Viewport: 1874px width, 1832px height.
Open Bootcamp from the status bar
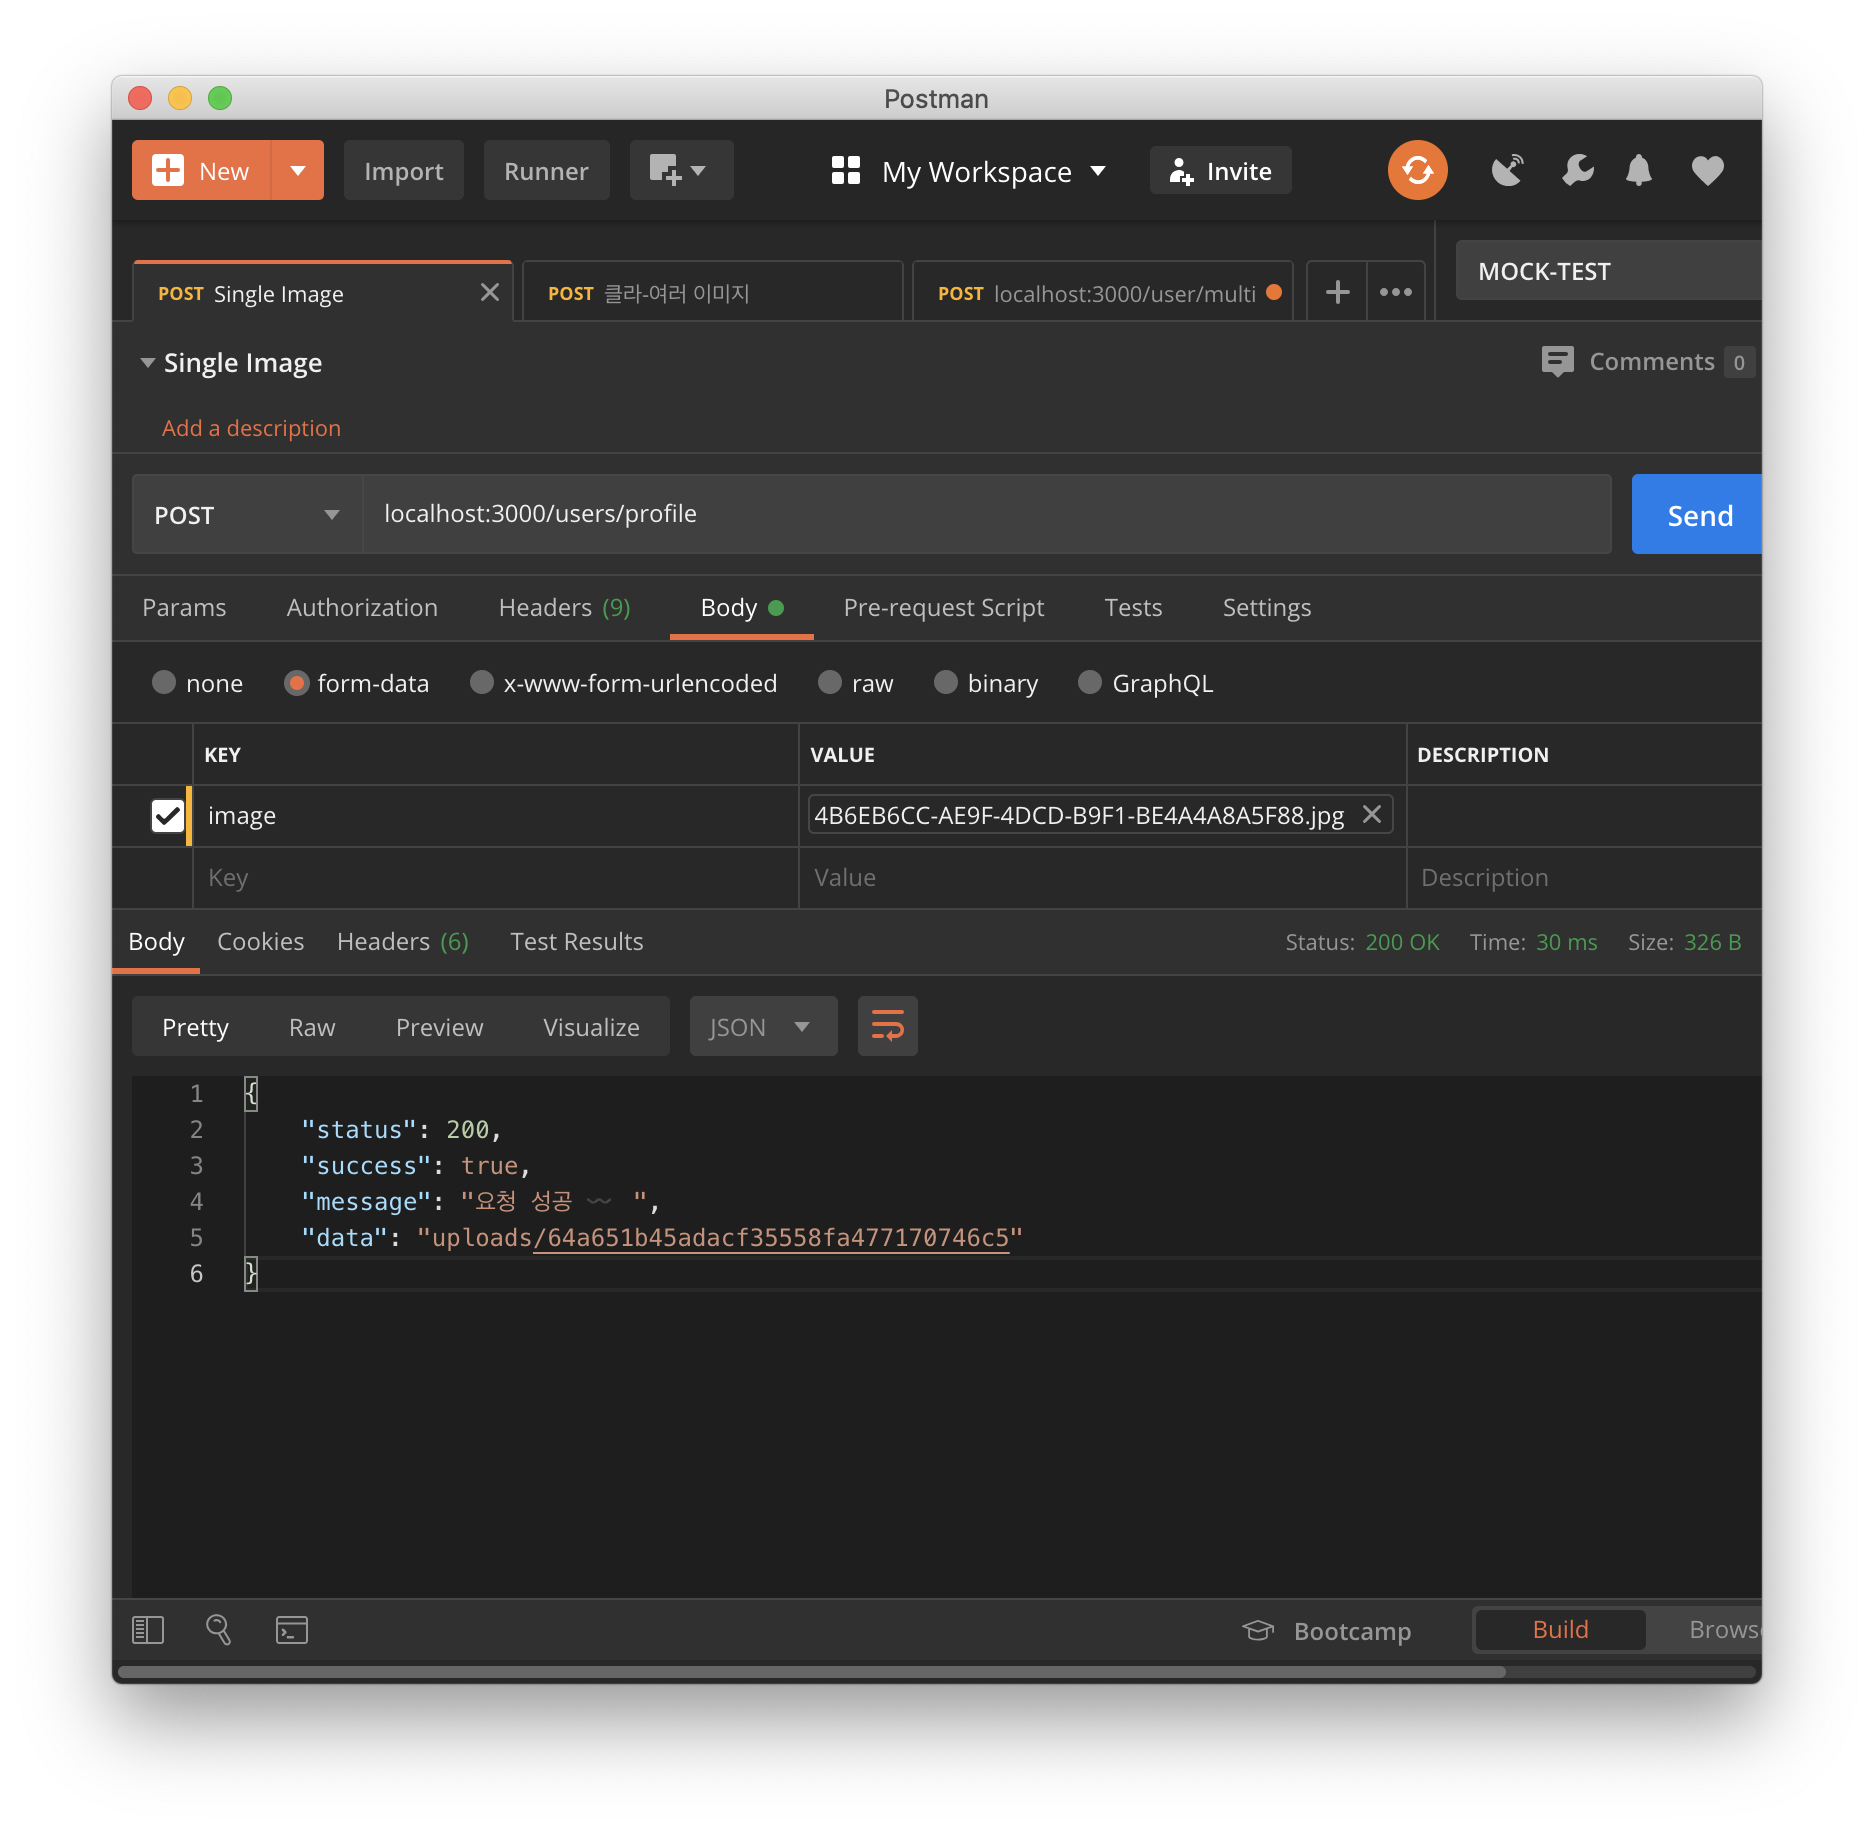1326,1631
